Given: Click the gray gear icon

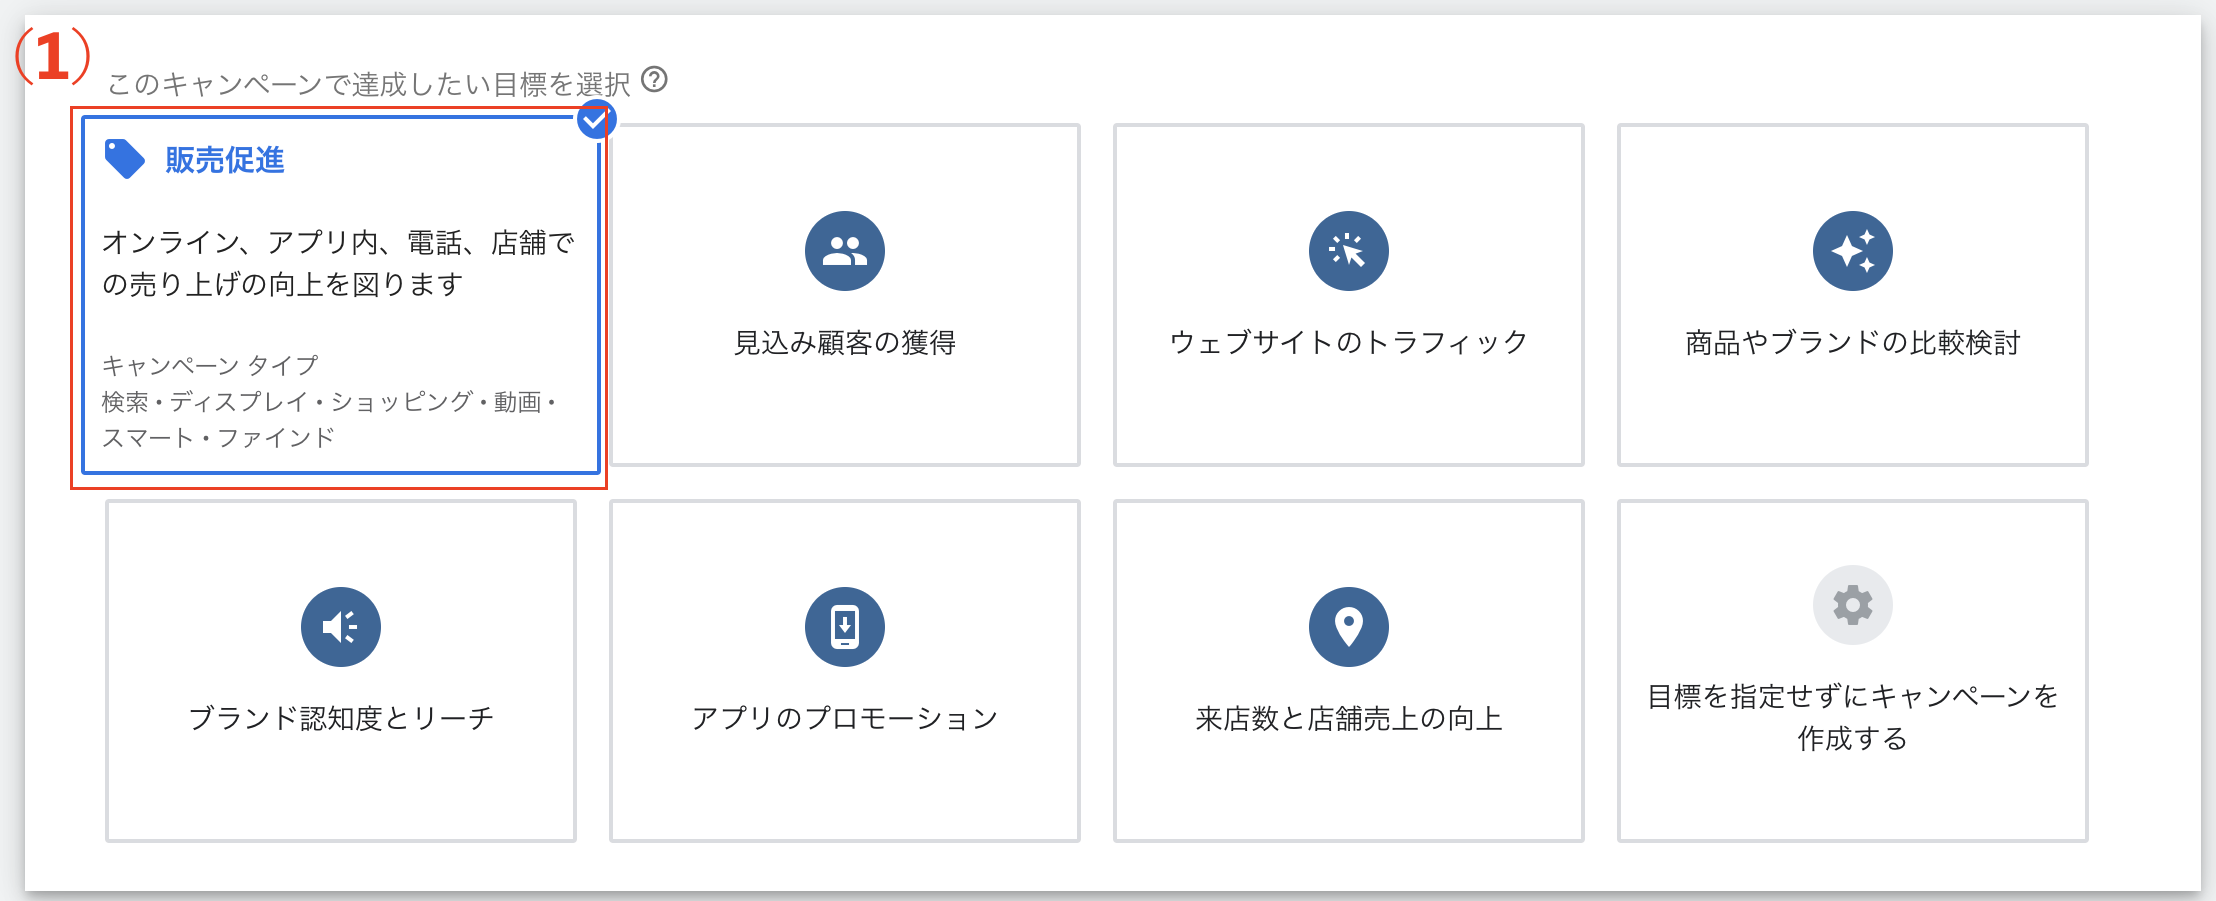Looking at the screenshot, I should point(1853,605).
